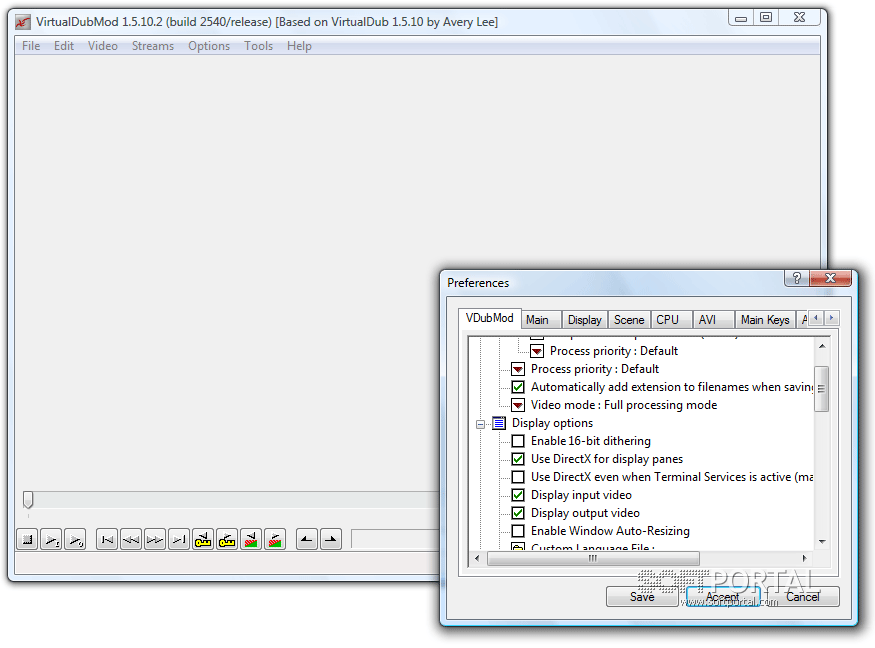
Task: Click the horizontal scrollbar thumb in preferences
Action: [x=593, y=558]
